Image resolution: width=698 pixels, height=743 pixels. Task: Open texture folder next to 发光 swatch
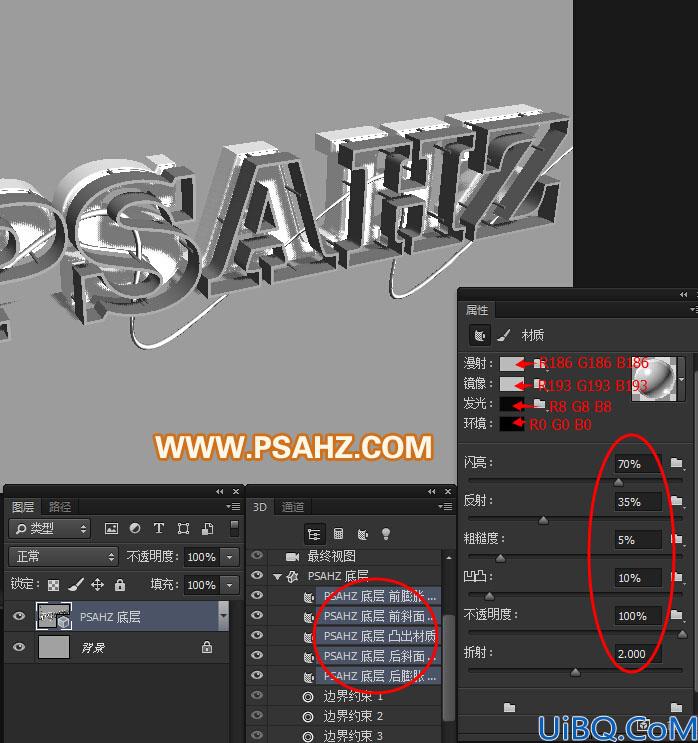pos(539,403)
